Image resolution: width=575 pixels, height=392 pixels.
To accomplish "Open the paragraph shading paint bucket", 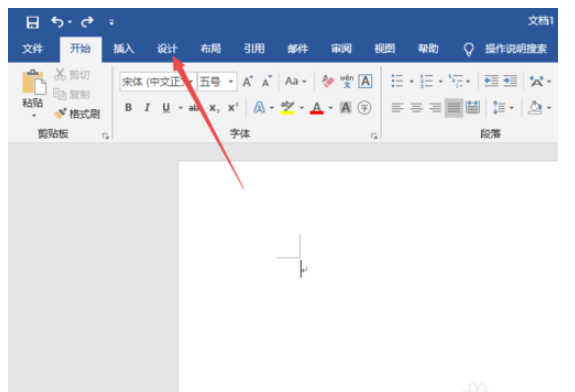I will point(535,107).
